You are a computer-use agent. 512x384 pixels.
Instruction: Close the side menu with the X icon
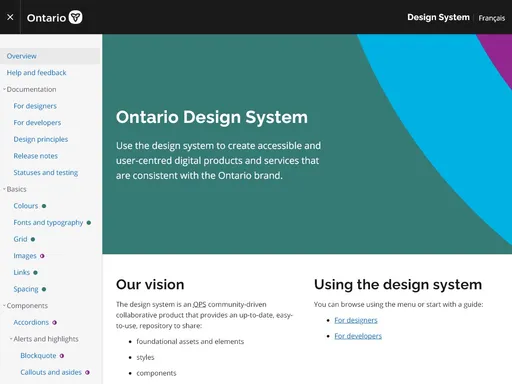click(10, 17)
